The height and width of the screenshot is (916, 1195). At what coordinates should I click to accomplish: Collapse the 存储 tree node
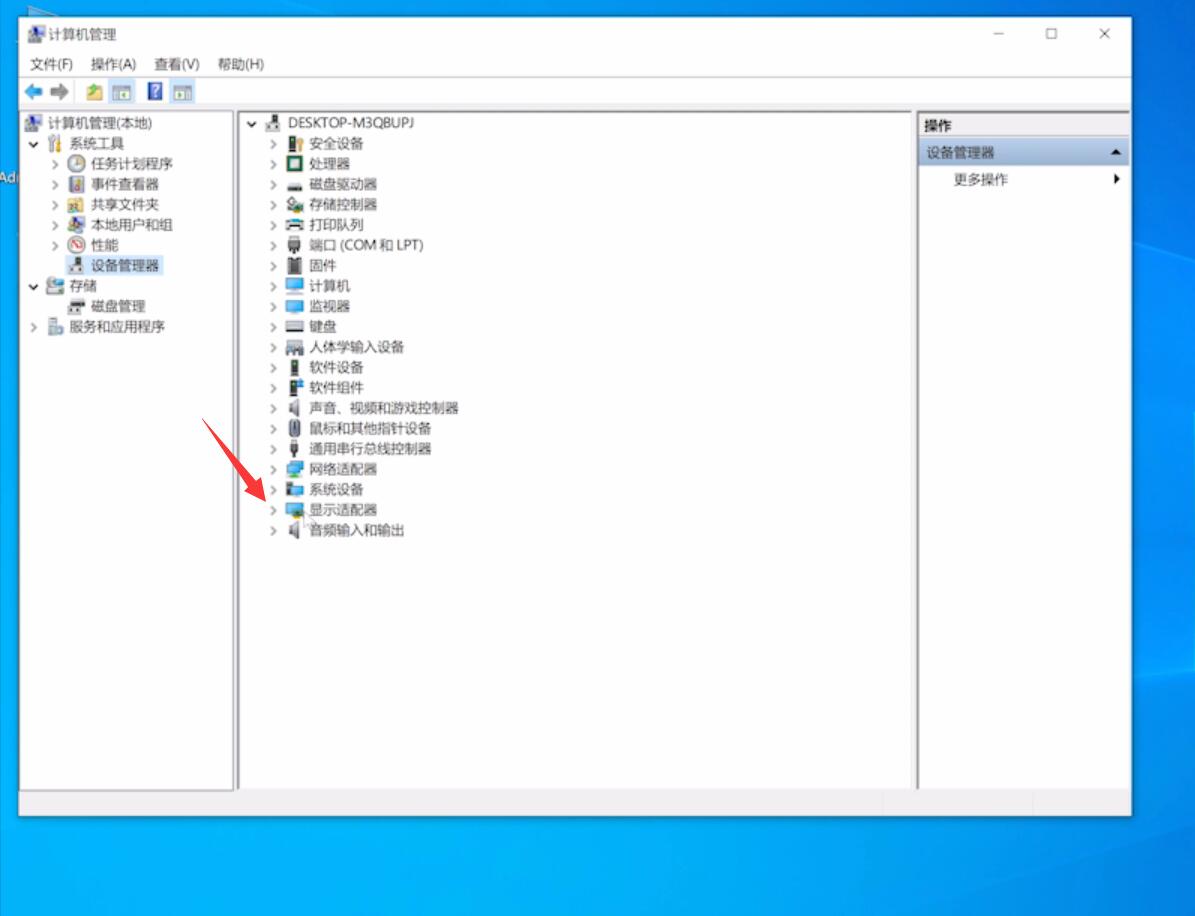click(x=34, y=287)
